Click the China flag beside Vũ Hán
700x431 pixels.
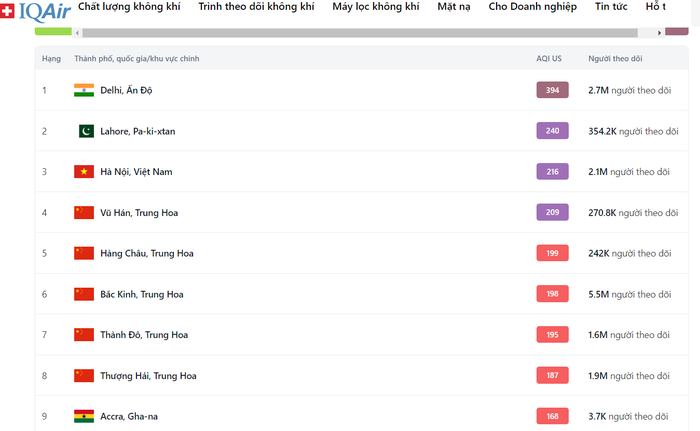pyautogui.click(x=84, y=213)
